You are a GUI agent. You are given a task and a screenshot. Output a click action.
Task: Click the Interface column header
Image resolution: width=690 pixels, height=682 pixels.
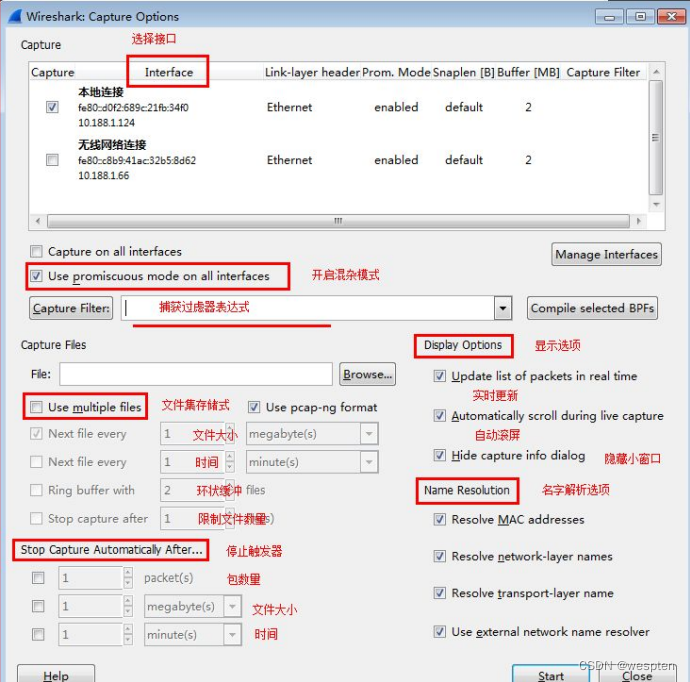pyautogui.click(x=169, y=72)
